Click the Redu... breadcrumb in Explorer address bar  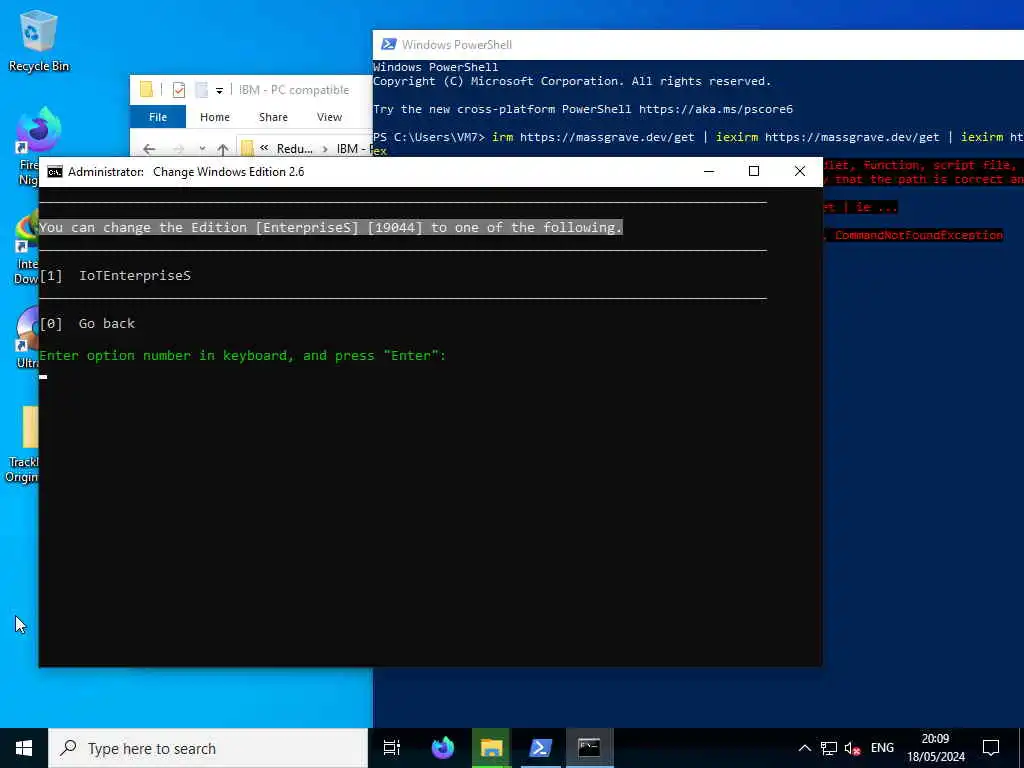(x=295, y=149)
